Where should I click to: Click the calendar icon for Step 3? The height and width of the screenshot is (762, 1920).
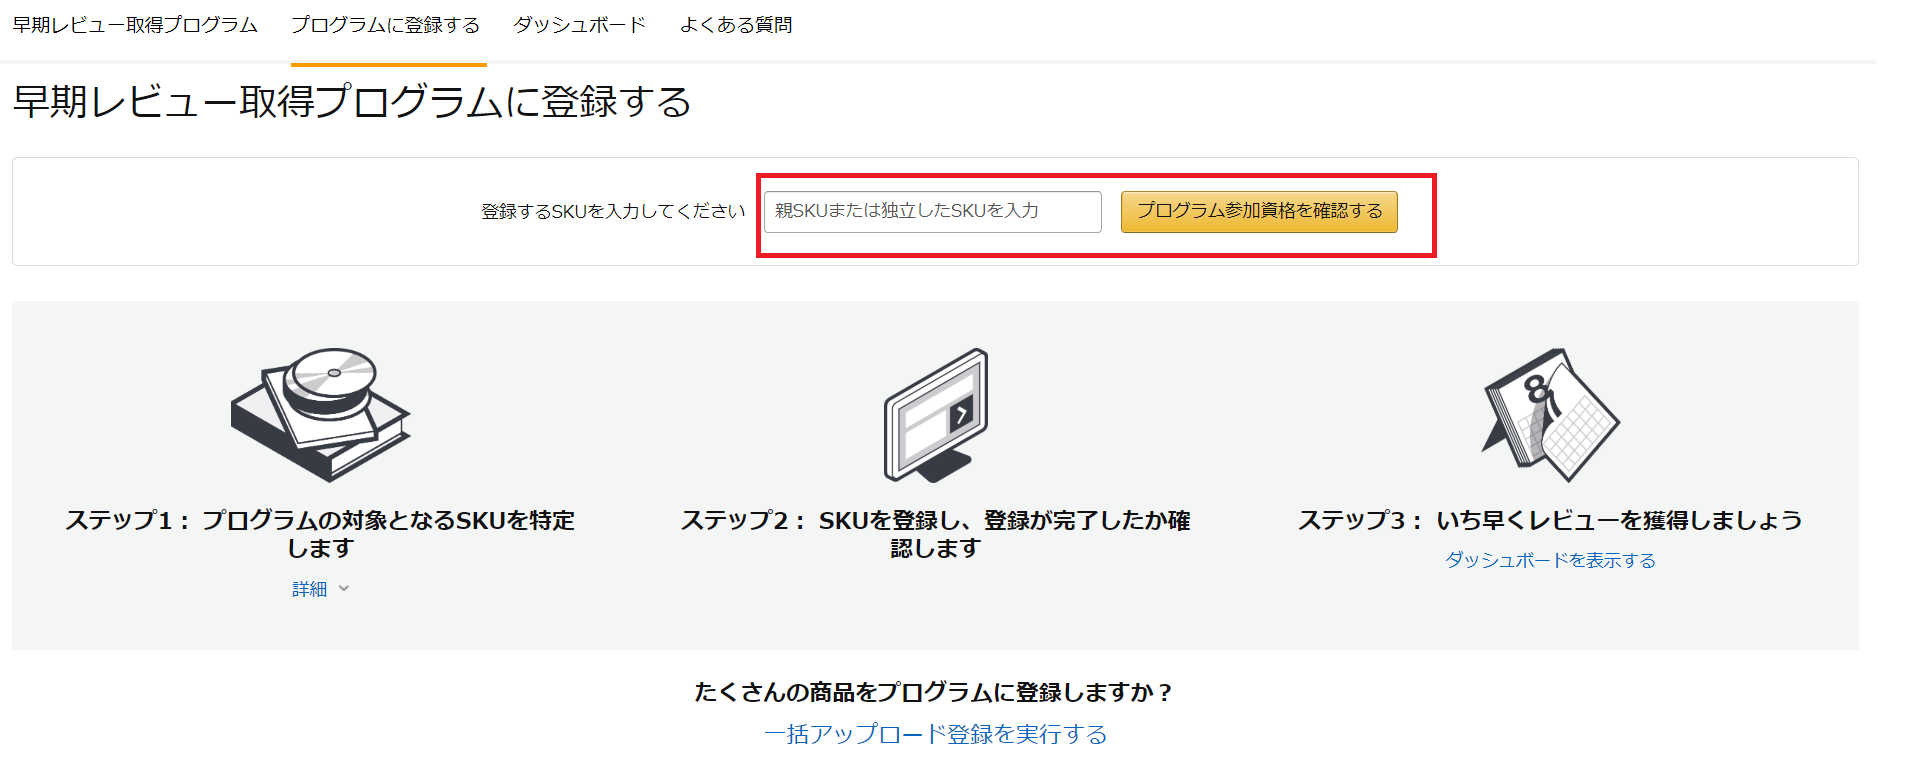pos(1551,415)
